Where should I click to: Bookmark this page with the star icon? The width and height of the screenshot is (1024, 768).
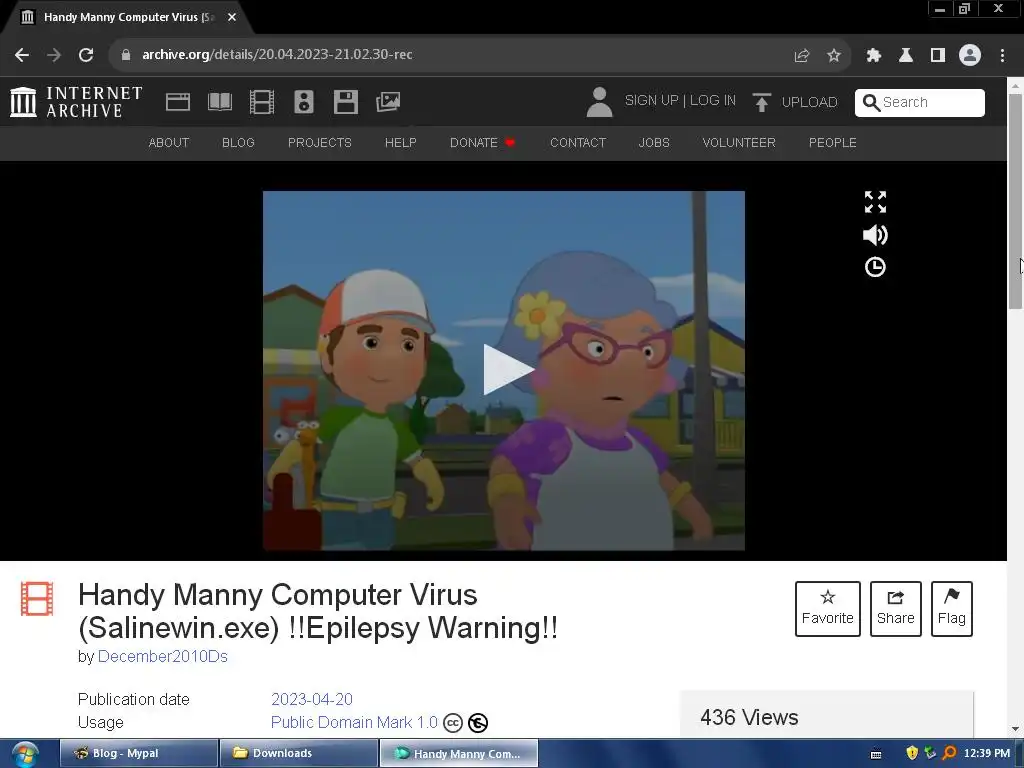834,55
